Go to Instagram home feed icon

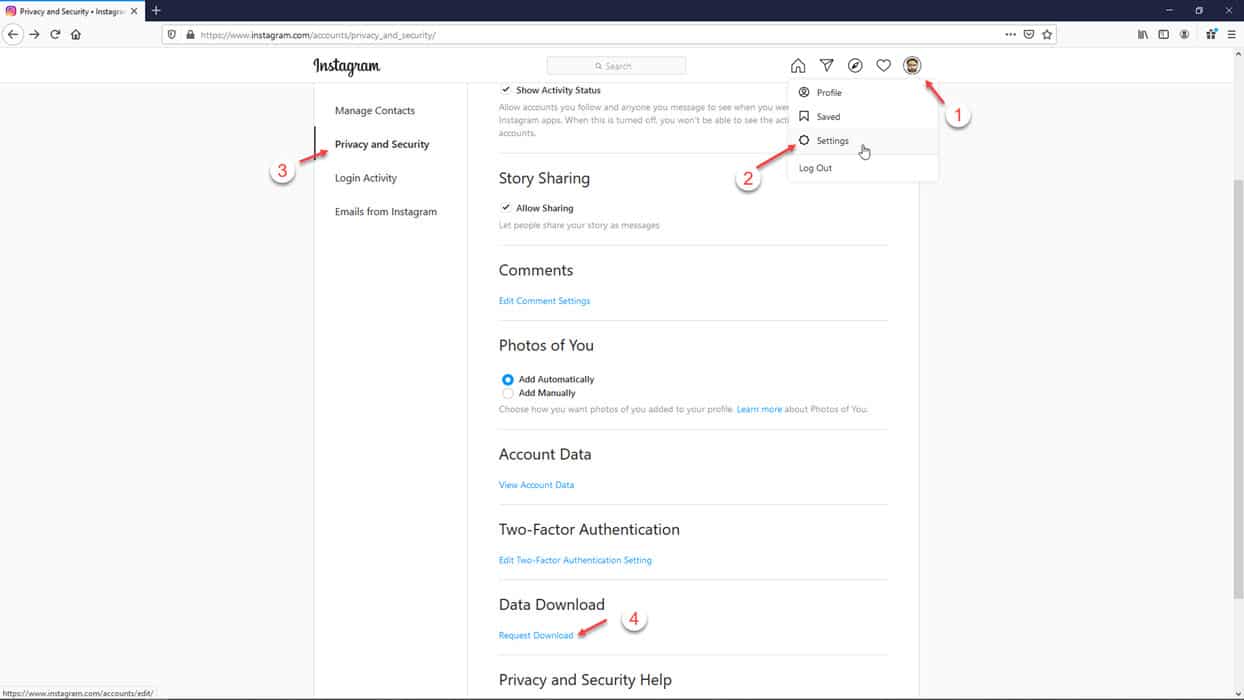[798, 66]
